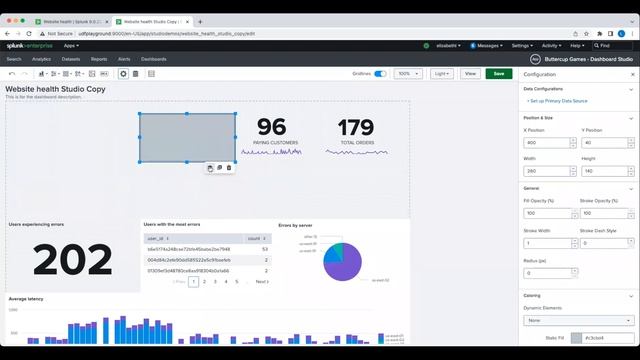Click the green health status icon
This screenshot has width=640, height=360.
pos(426,46)
